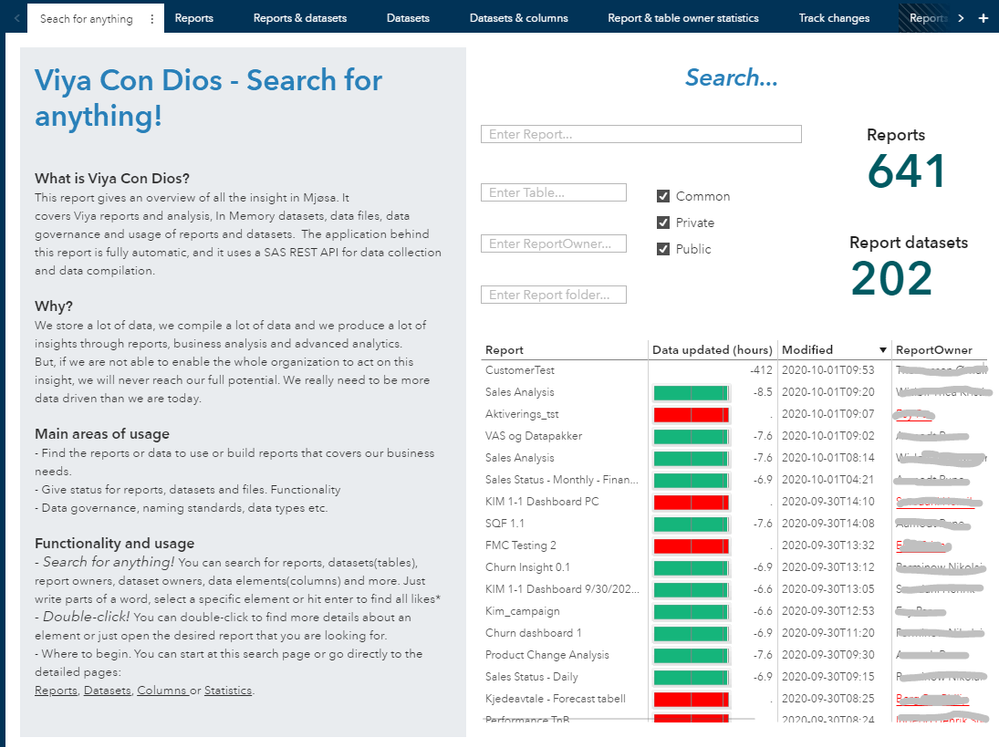999x747 pixels.
Task: Click the Report datasets 202 key value
Action: point(891,279)
